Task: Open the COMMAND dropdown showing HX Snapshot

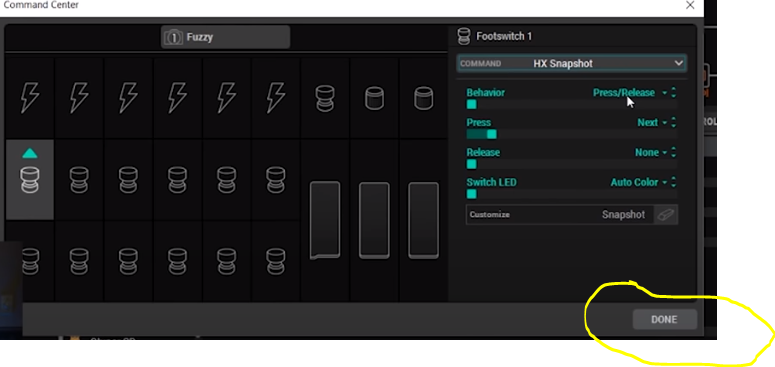Action: point(571,63)
